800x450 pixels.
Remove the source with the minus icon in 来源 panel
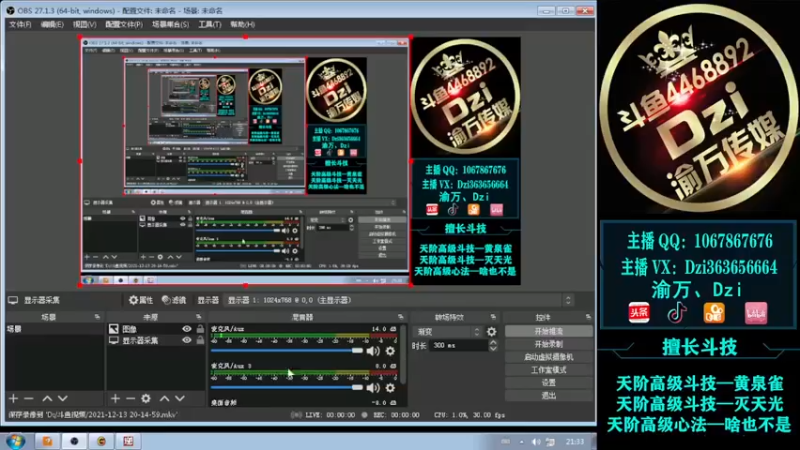pyautogui.click(x=131, y=398)
